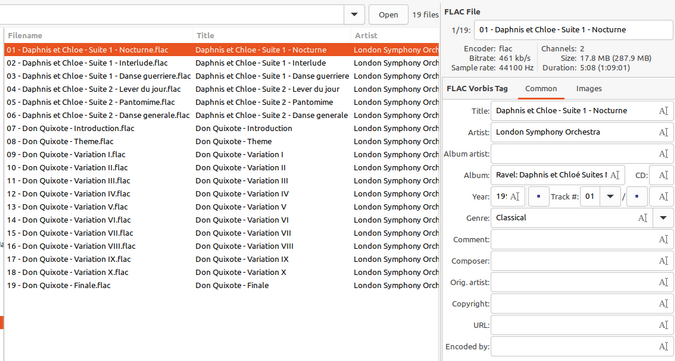Click the apply-to-all icon in CD field
The height and width of the screenshot is (361, 675).
pyautogui.click(x=663, y=175)
